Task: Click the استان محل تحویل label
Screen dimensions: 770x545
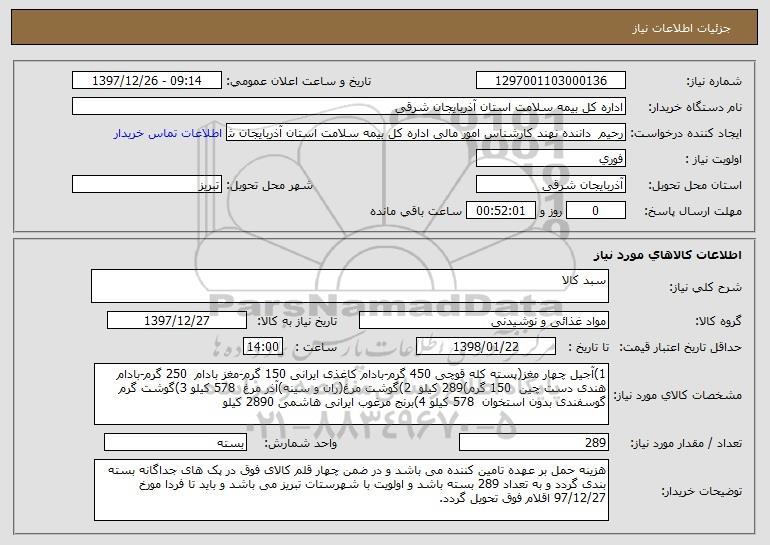Action: (x=695, y=186)
